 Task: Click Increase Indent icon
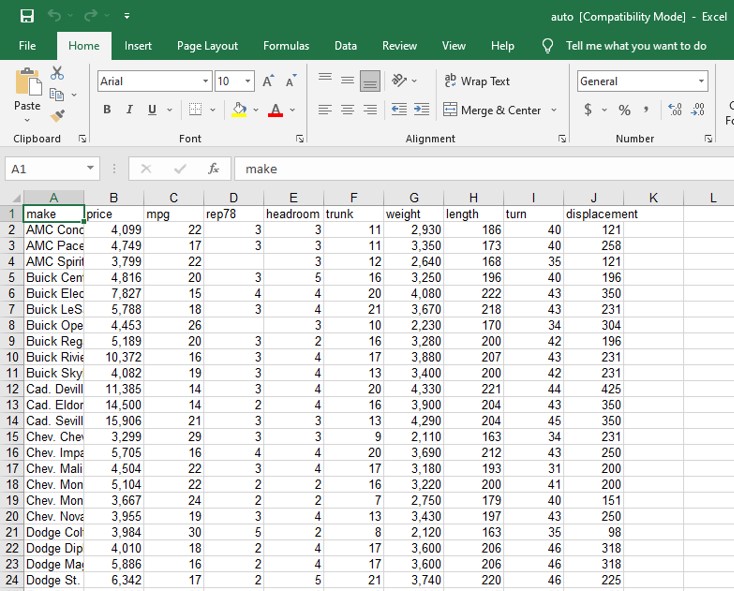click(421, 110)
